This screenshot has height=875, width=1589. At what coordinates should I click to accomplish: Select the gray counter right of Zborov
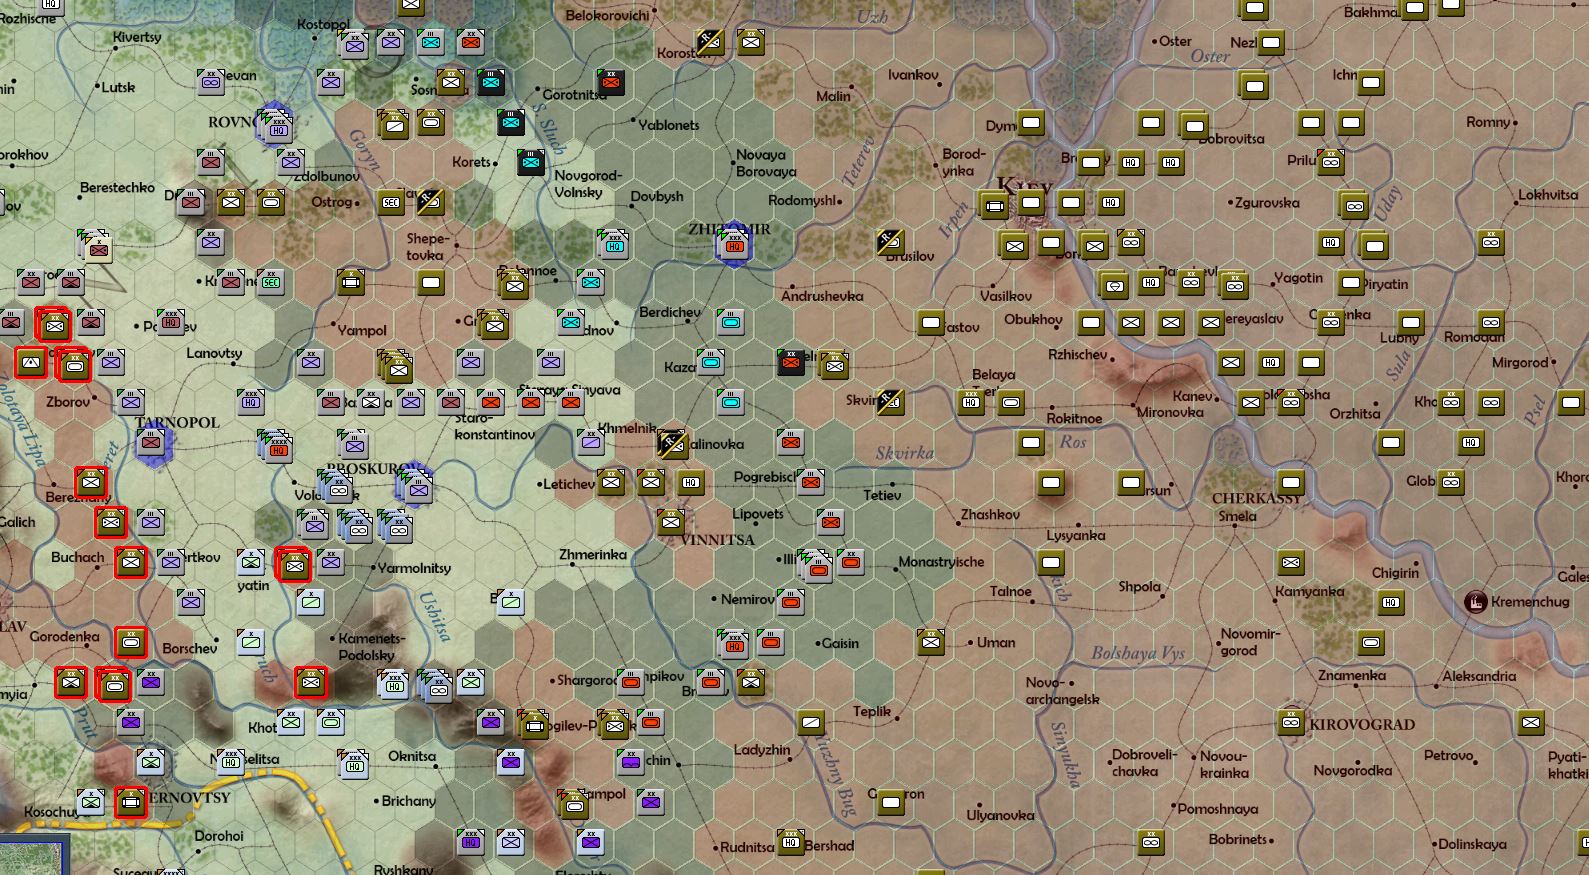pos(131,402)
